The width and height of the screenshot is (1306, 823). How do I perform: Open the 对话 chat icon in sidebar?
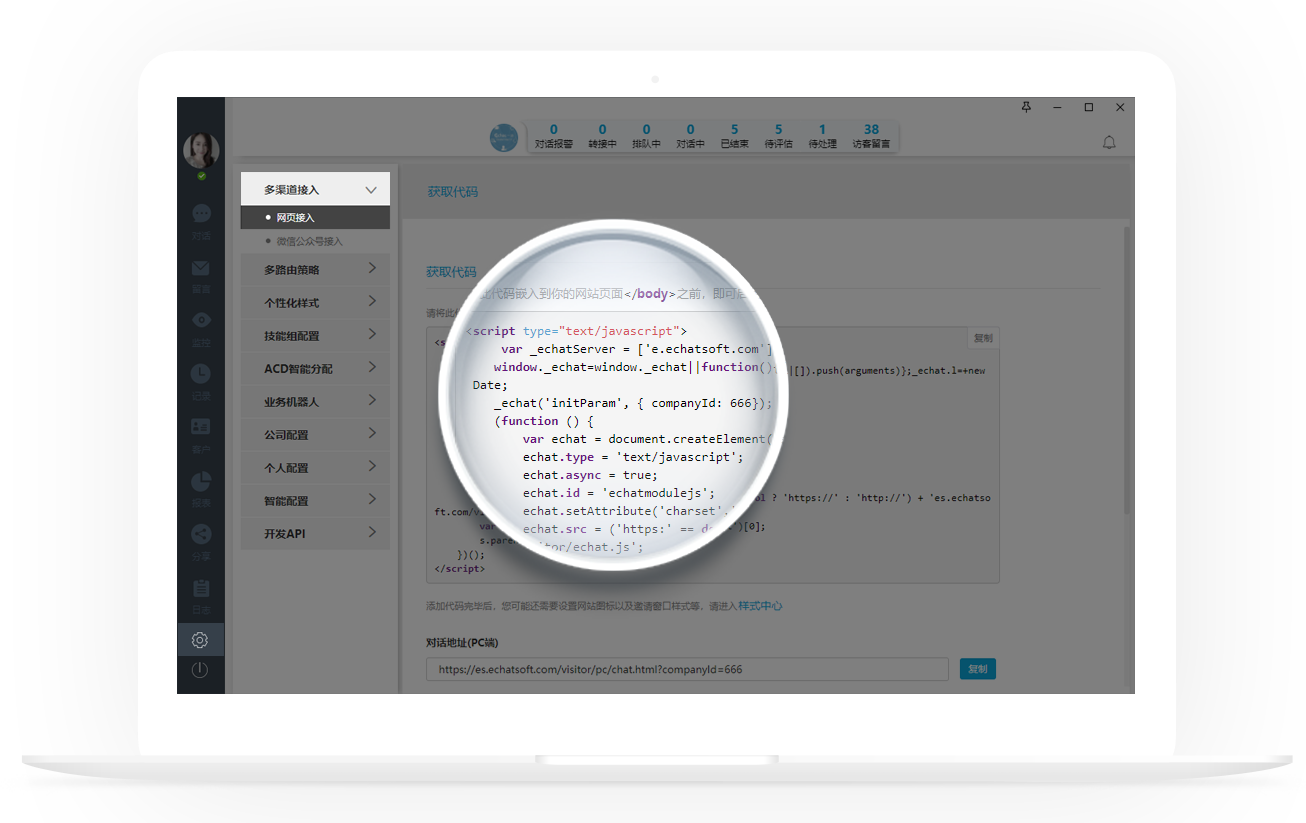[x=201, y=214]
